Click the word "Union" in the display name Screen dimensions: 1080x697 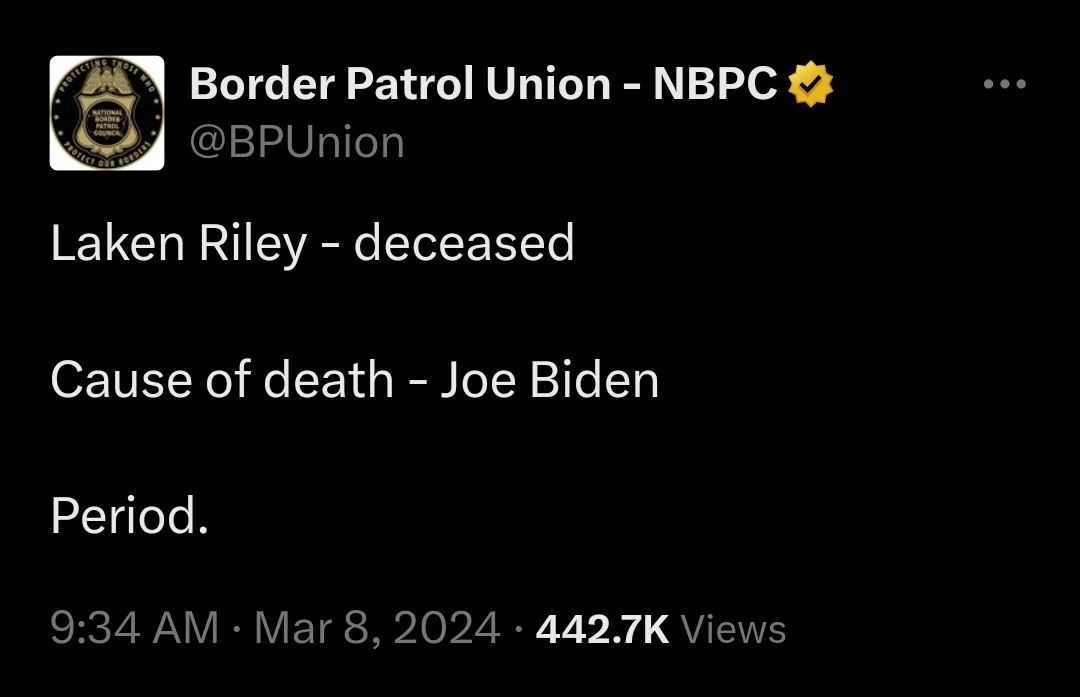pyautogui.click(x=549, y=86)
